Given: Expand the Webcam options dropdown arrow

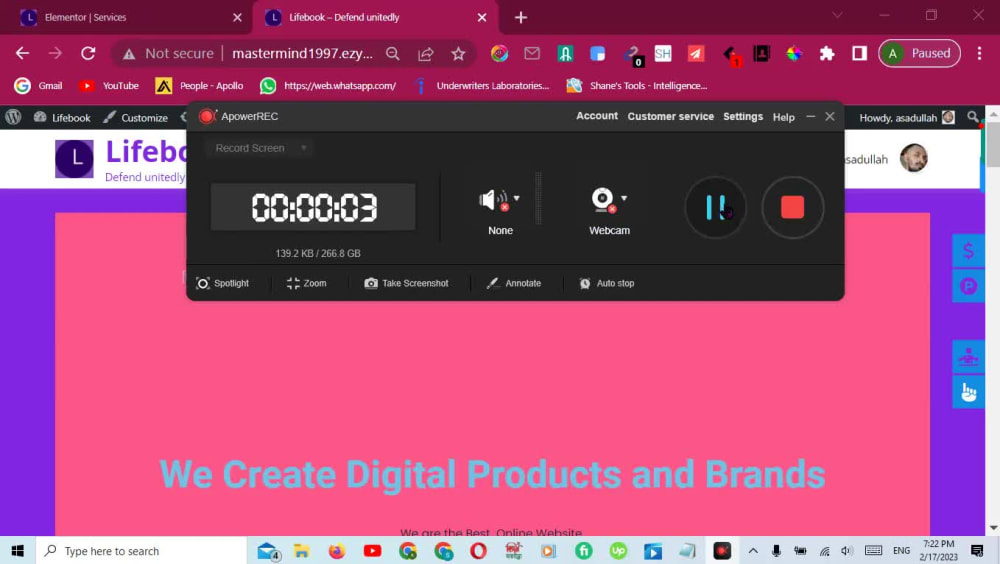Looking at the screenshot, I should click(x=624, y=198).
